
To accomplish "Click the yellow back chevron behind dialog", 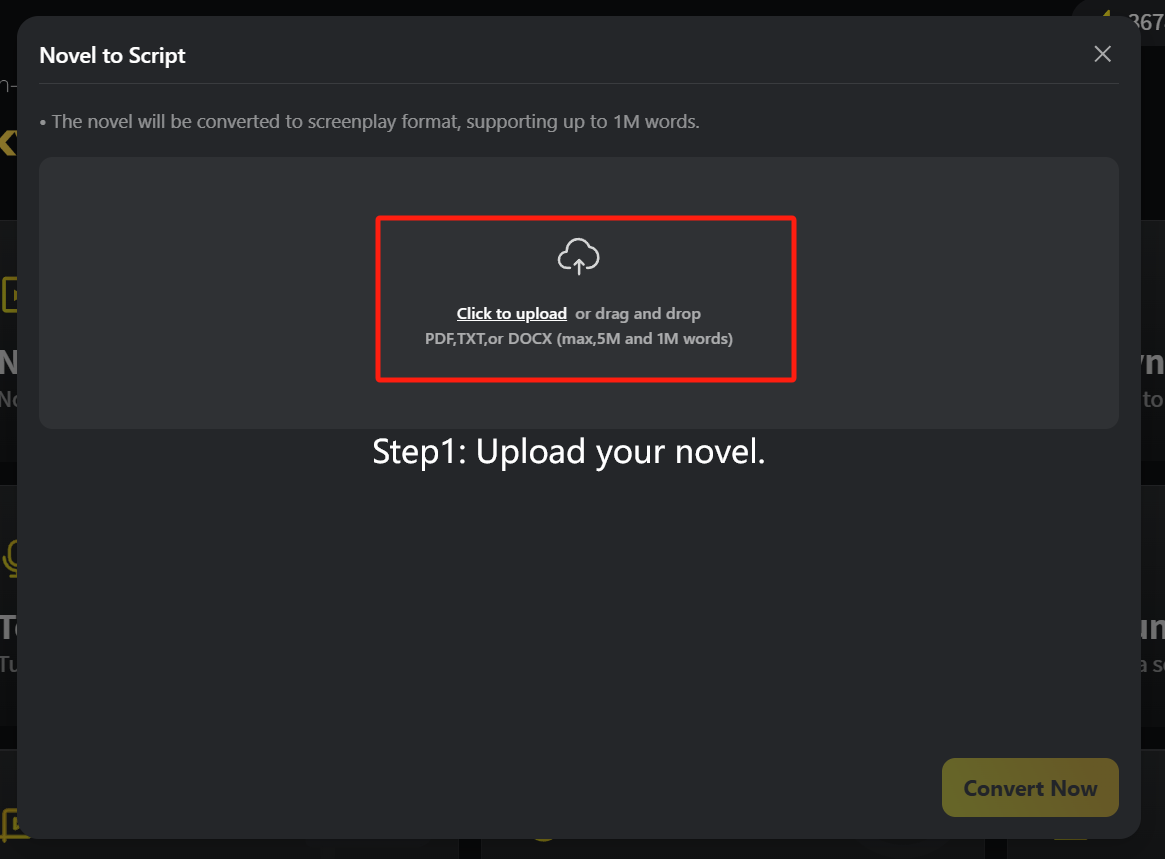I will 7,142.
